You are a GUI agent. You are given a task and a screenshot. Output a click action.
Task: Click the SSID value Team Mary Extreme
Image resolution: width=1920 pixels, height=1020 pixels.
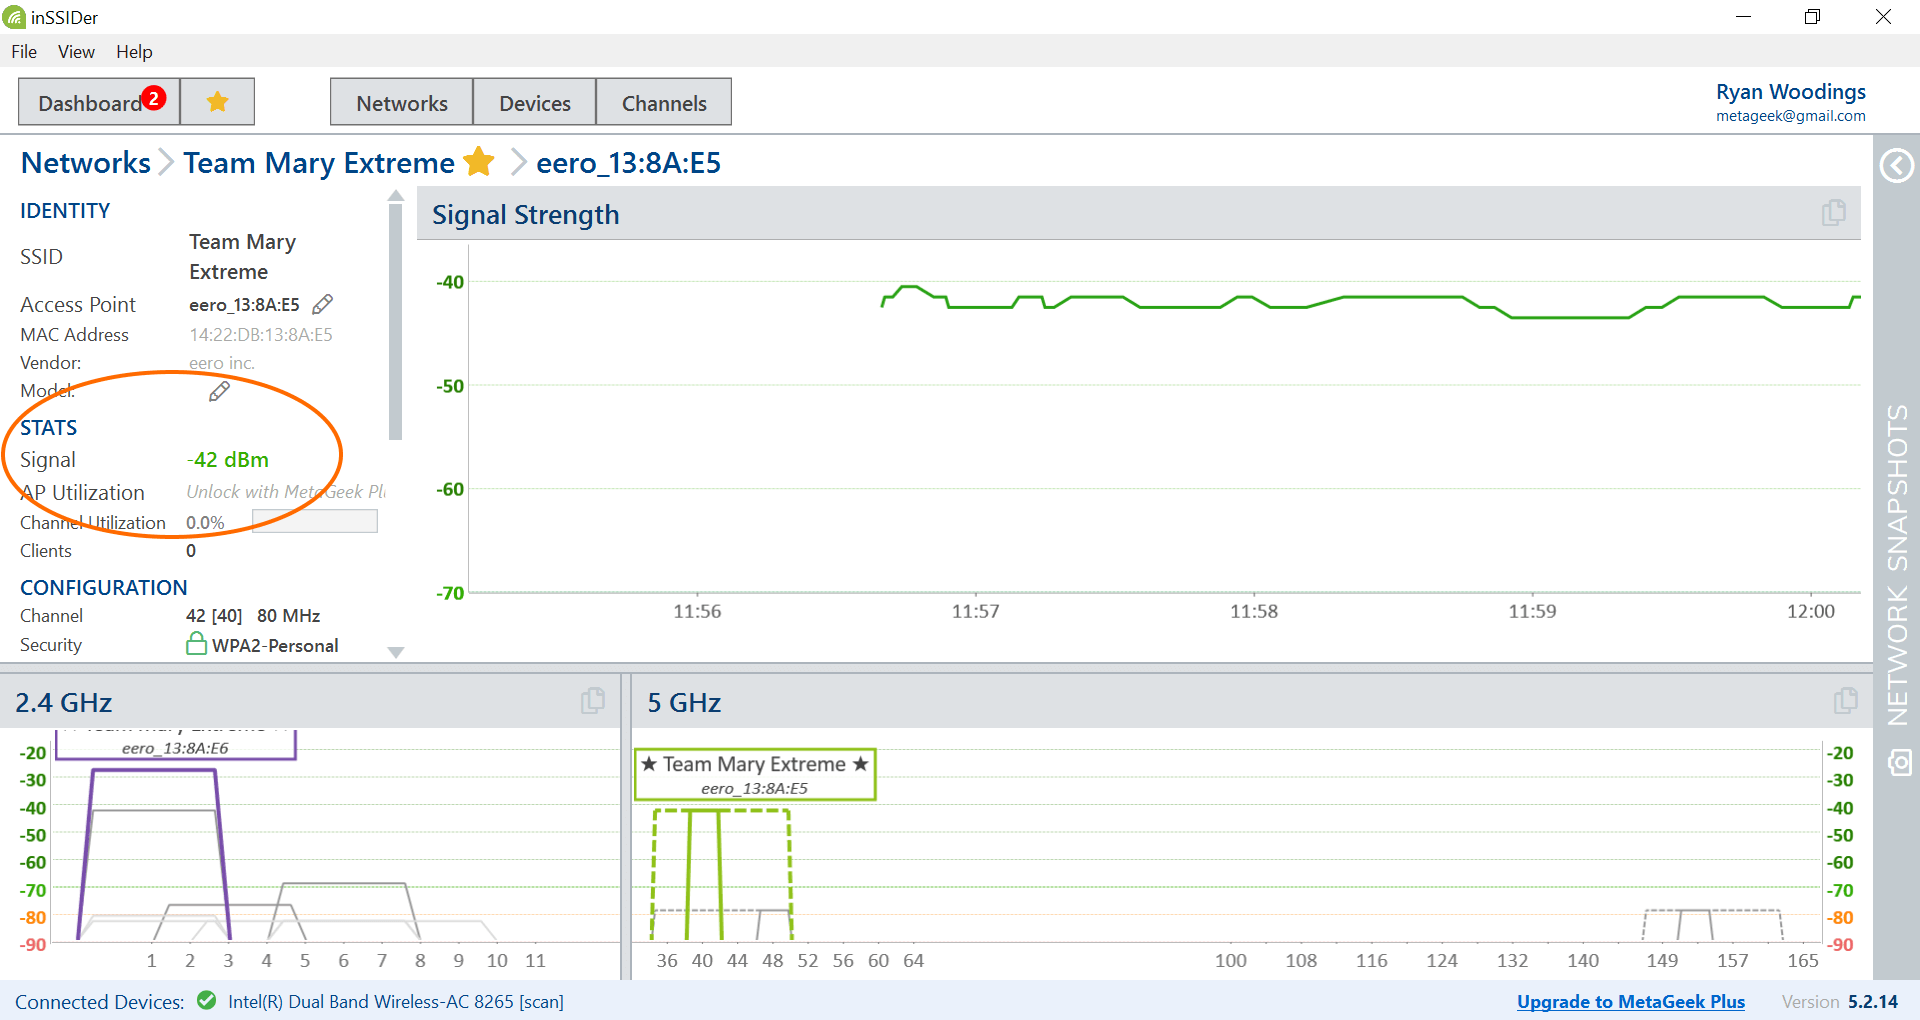(x=242, y=257)
